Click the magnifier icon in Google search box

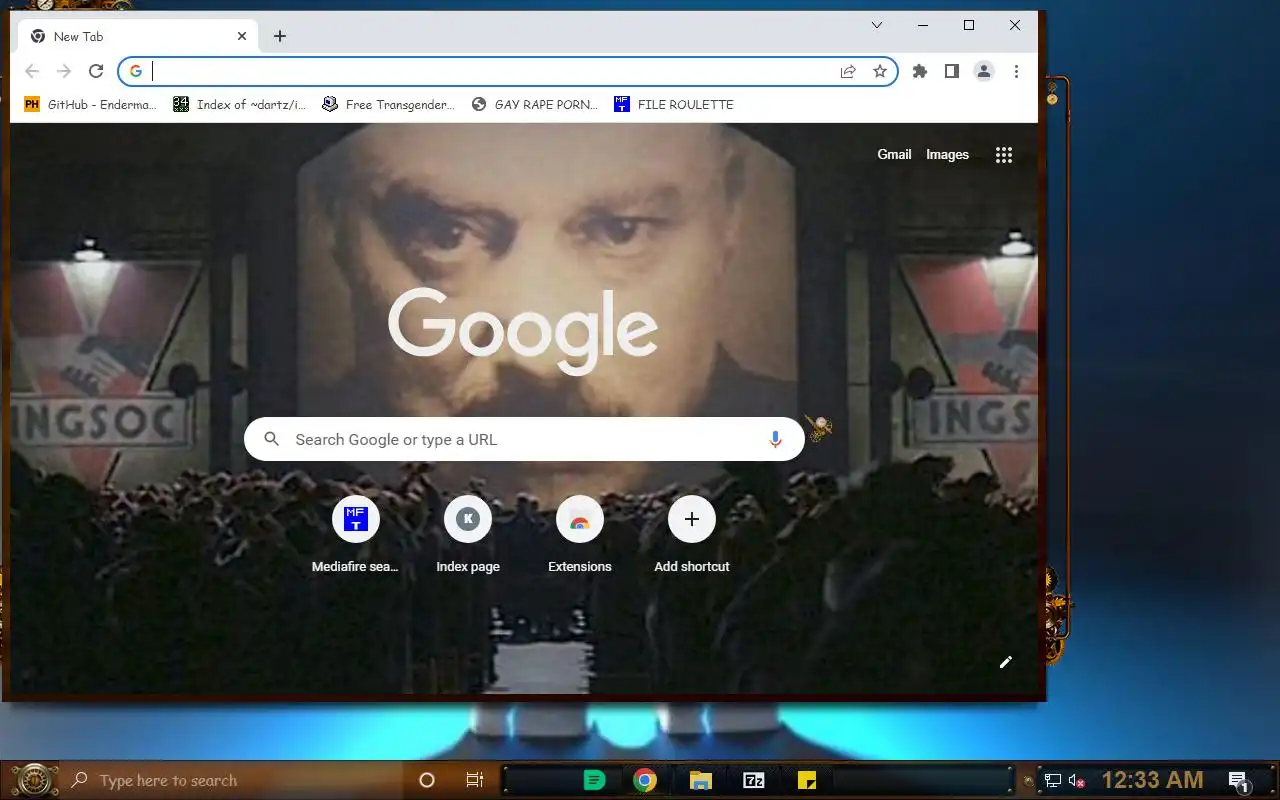click(x=271, y=439)
